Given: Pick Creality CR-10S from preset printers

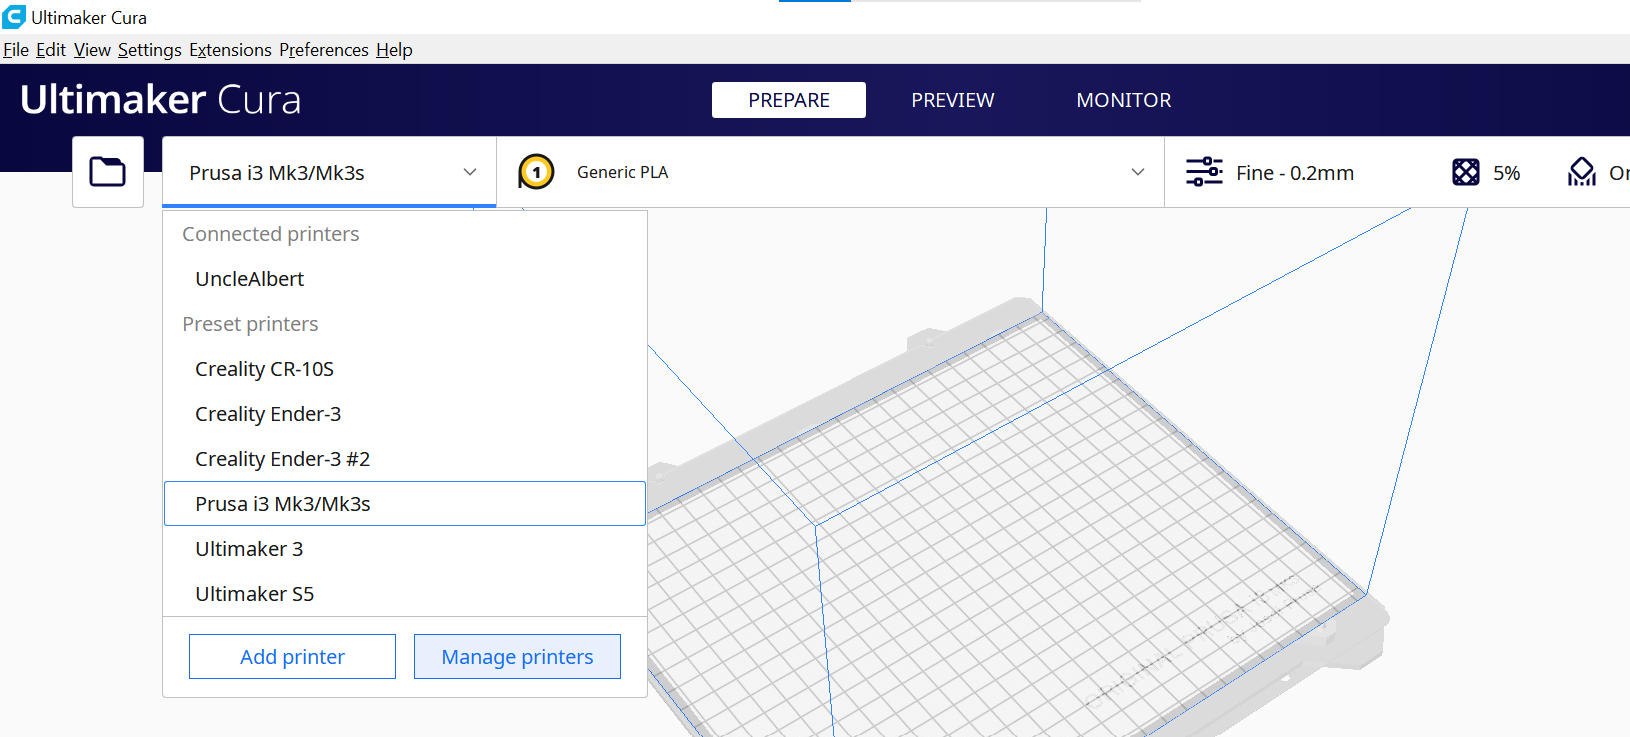Looking at the screenshot, I should [x=264, y=369].
